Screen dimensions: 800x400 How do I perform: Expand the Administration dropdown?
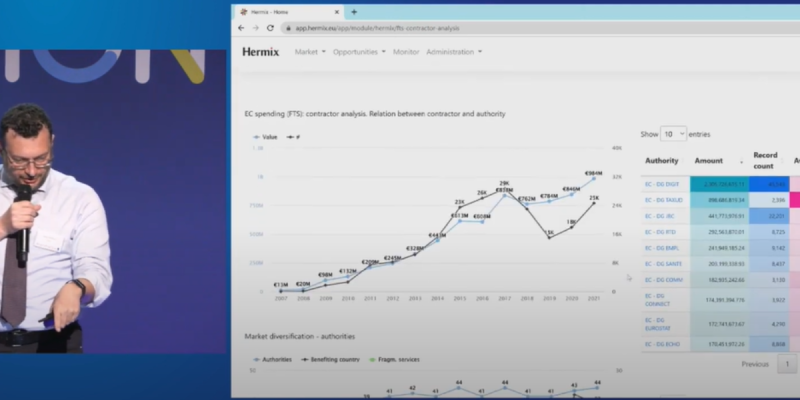click(454, 52)
